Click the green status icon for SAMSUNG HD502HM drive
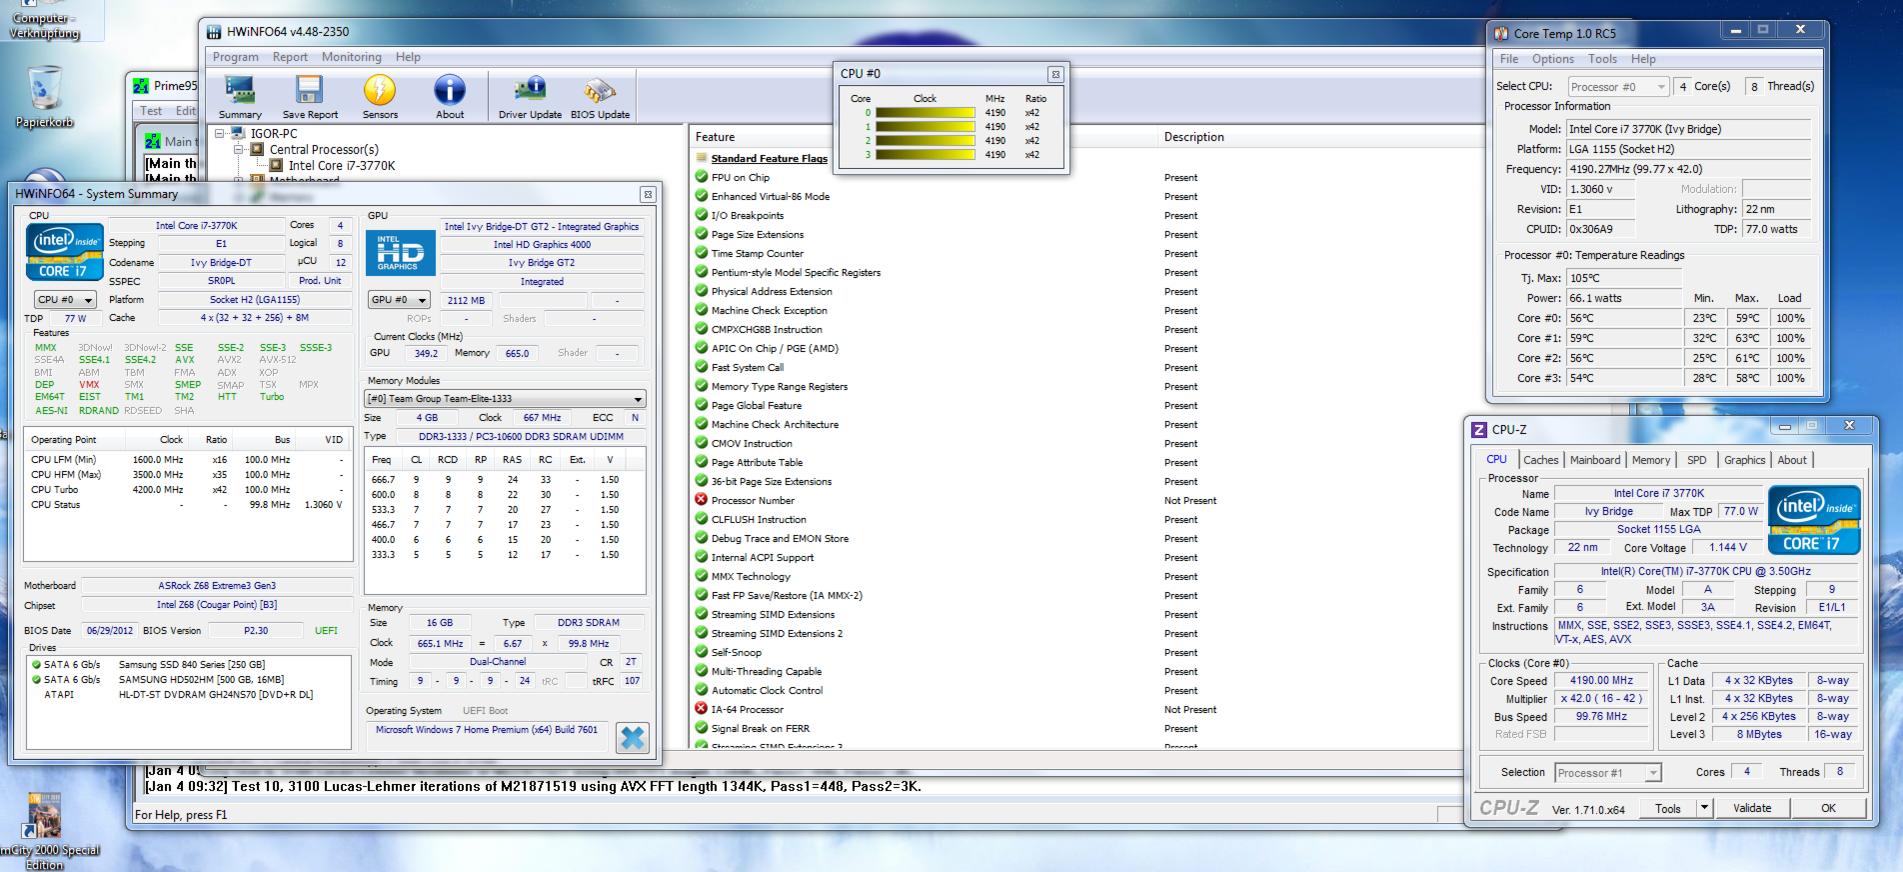This screenshot has height=872, width=1903. [x=36, y=679]
